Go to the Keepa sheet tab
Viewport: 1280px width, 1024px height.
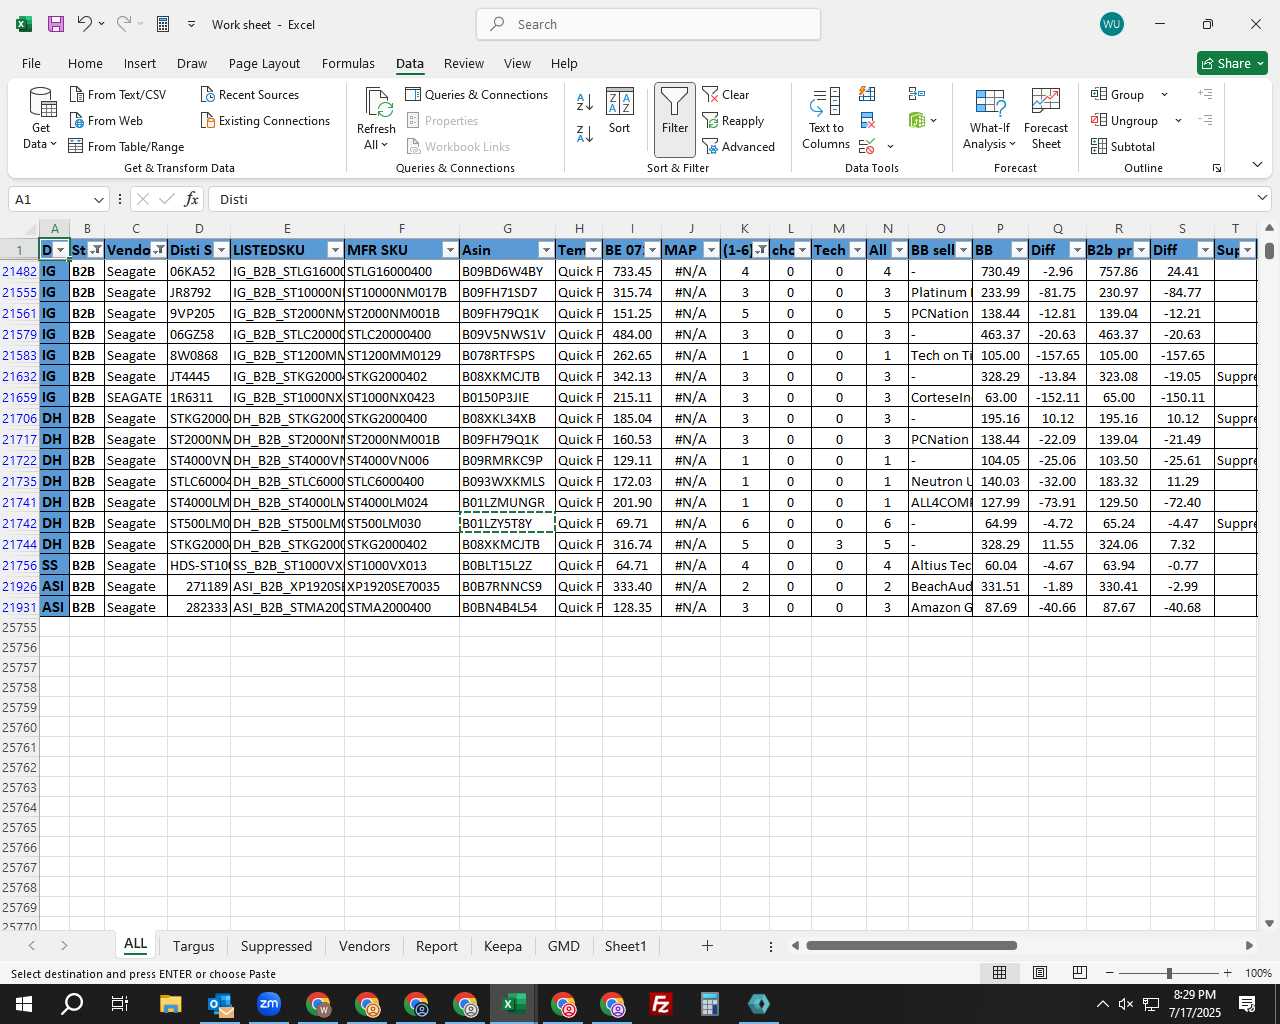(503, 946)
